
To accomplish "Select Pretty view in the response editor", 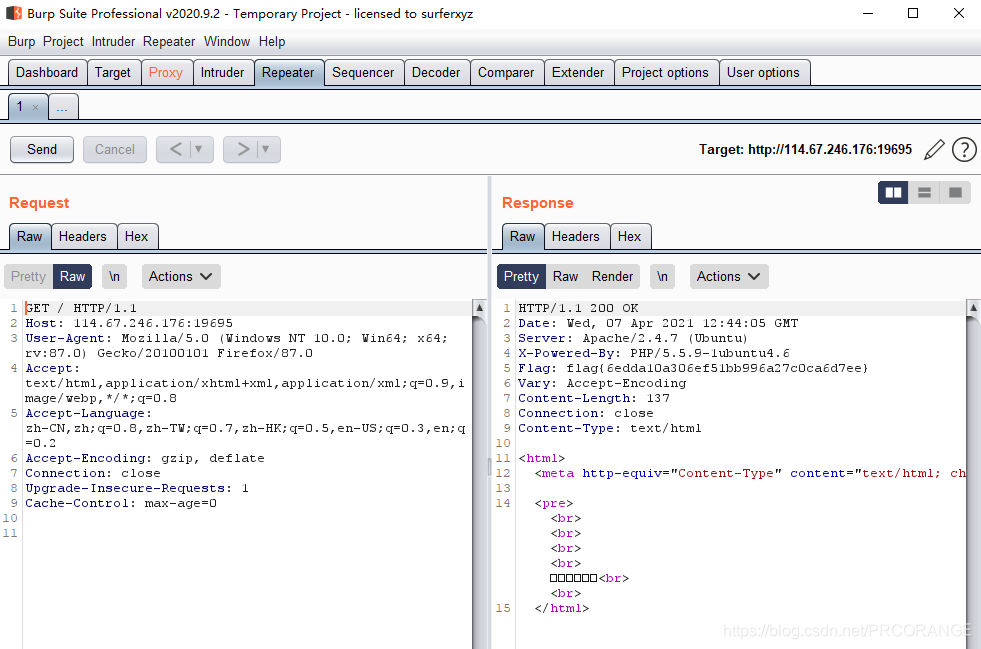I will (x=521, y=277).
